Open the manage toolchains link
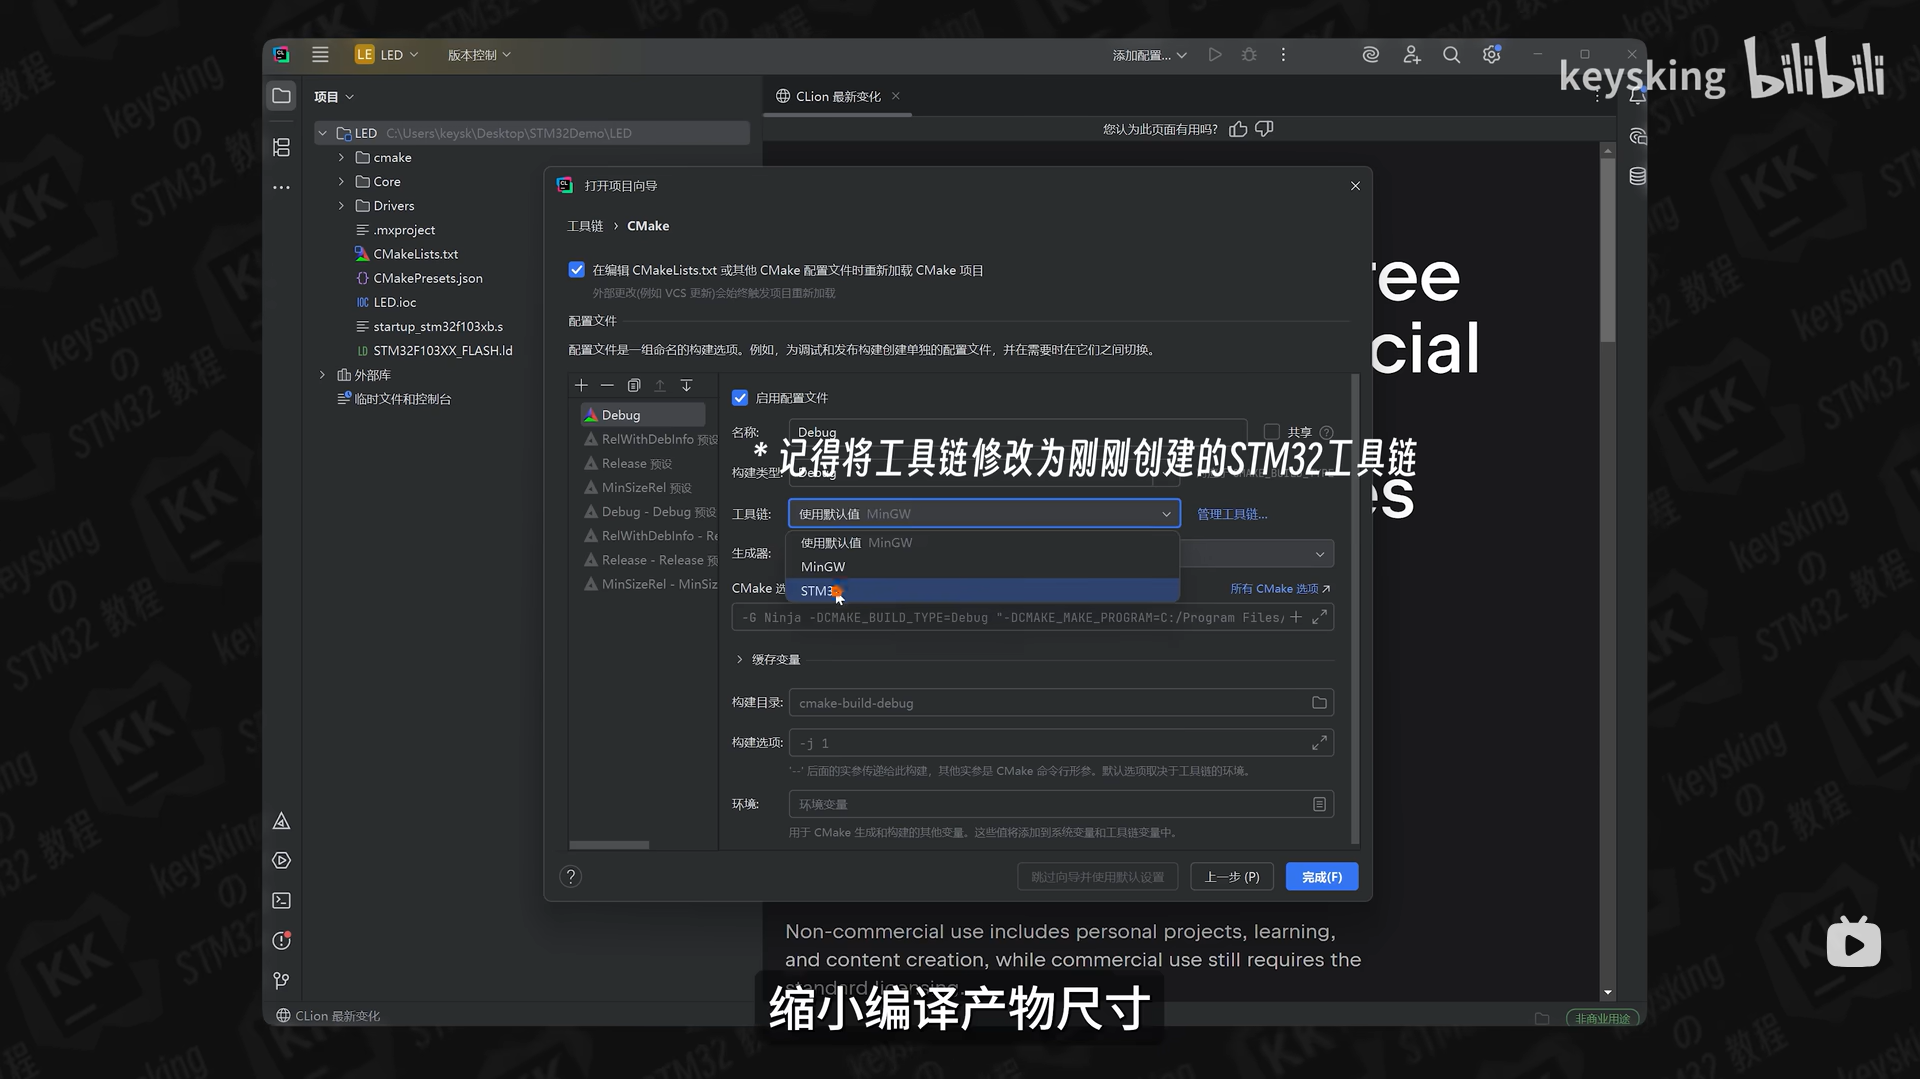This screenshot has width=1920, height=1079. pyautogui.click(x=1232, y=514)
